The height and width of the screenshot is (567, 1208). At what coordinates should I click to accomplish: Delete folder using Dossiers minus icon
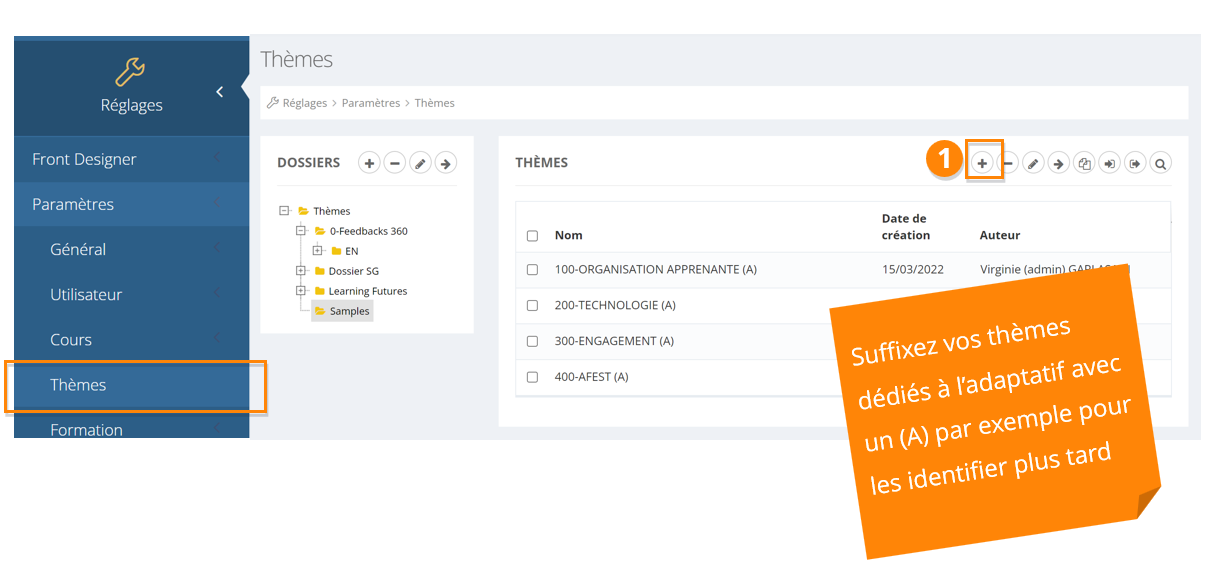click(395, 163)
